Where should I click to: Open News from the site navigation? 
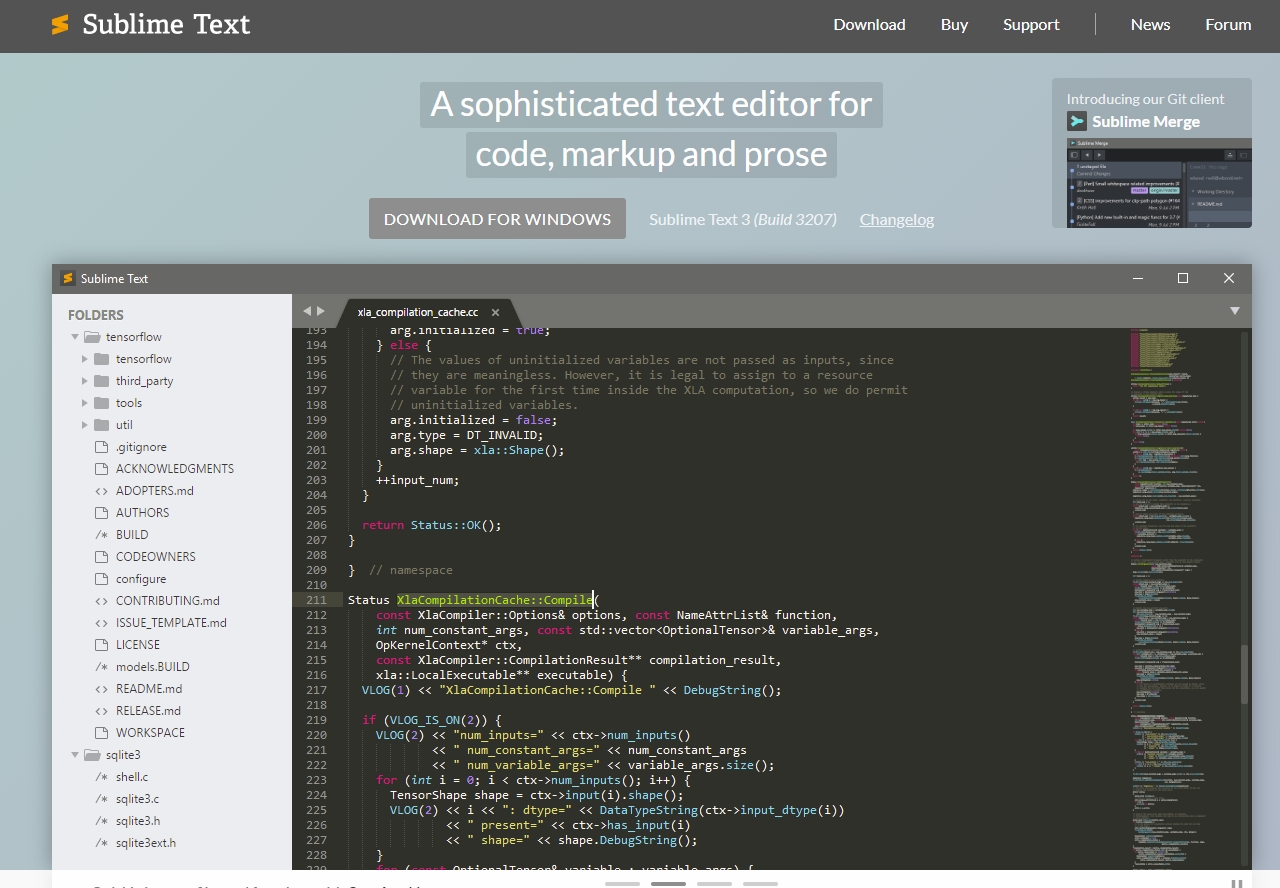(1150, 24)
